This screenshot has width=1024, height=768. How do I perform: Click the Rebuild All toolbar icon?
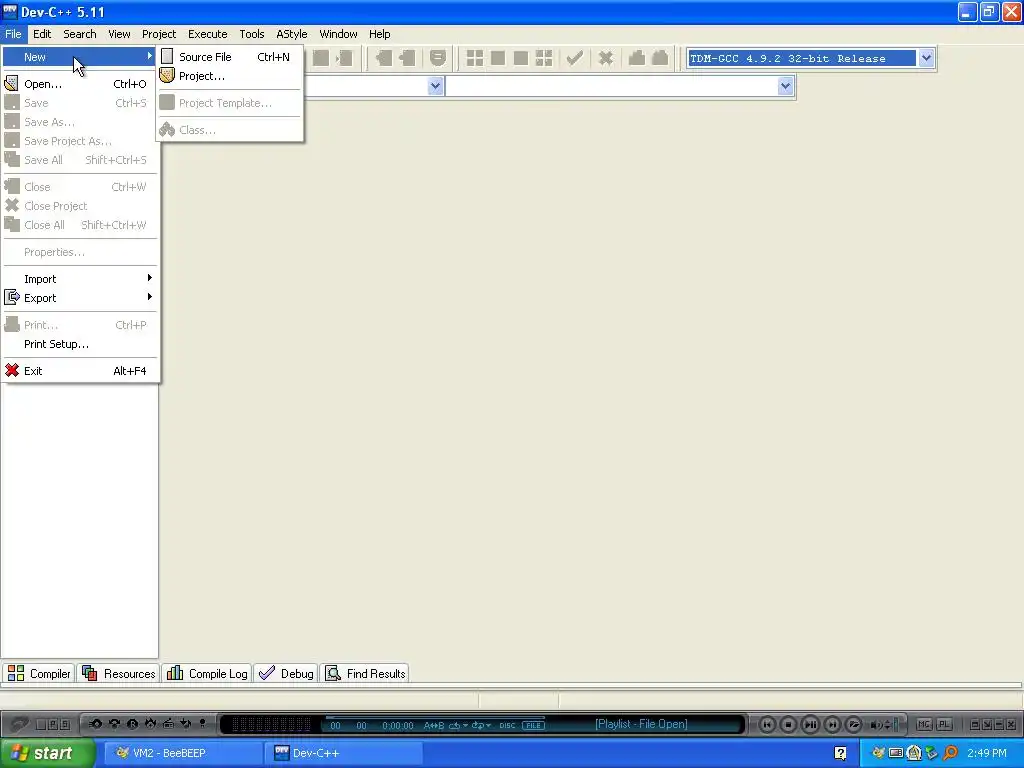[543, 58]
